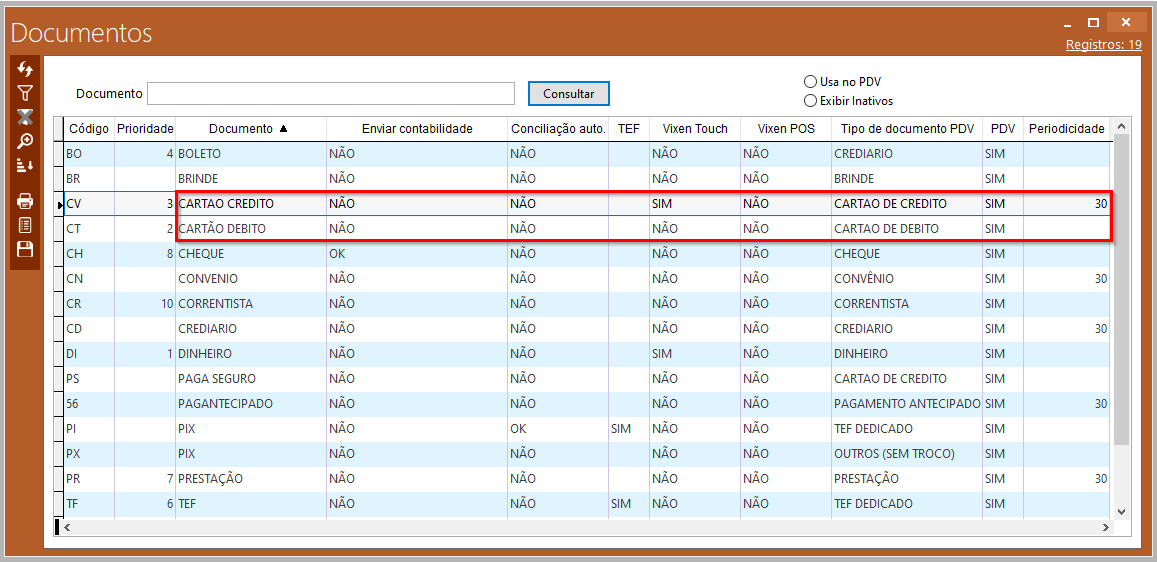Click the Vixen Touch column header

pyautogui.click(x=695, y=129)
